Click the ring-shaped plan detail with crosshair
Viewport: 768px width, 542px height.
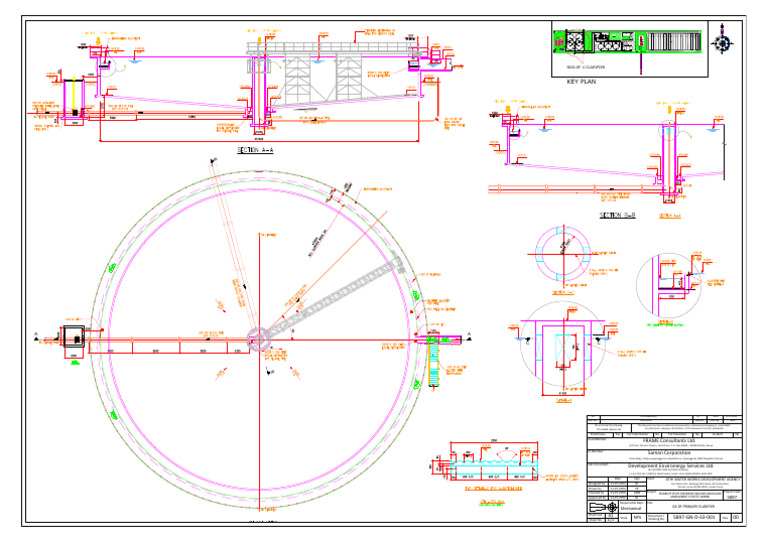tap(563, 255)
